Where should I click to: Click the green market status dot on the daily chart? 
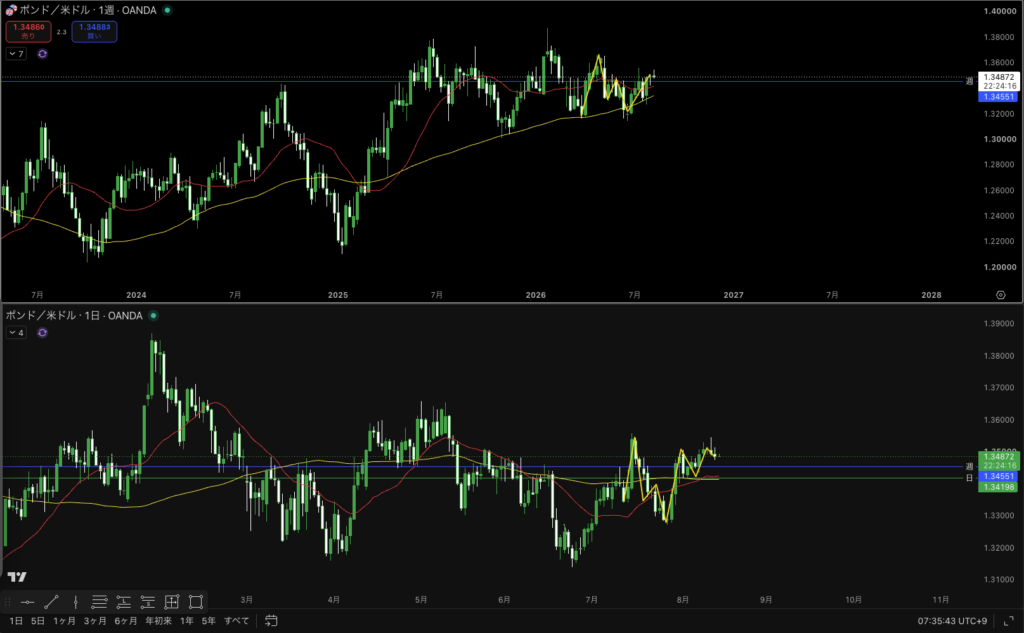pyautogui.click(x=153, y=316)
